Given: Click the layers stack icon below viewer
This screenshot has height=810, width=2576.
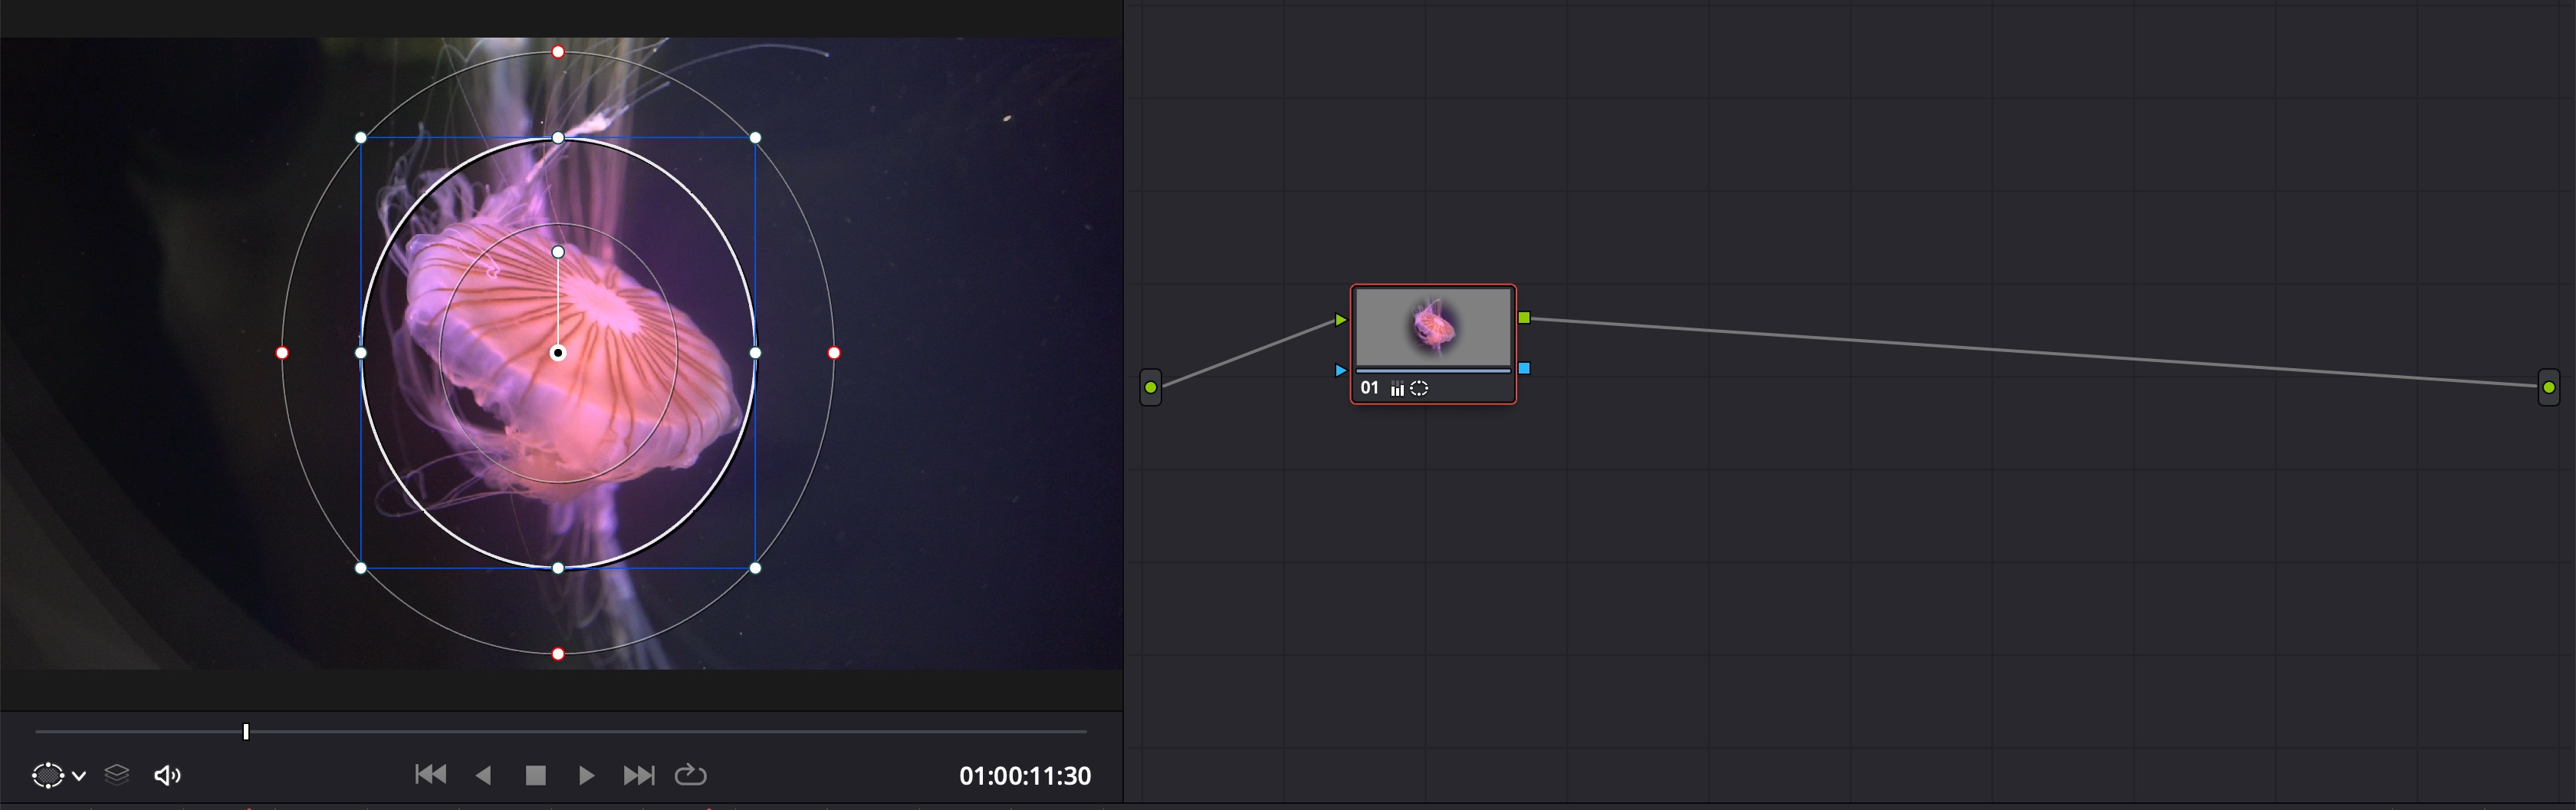Looking at the screenshot, I should coord(117,775).
